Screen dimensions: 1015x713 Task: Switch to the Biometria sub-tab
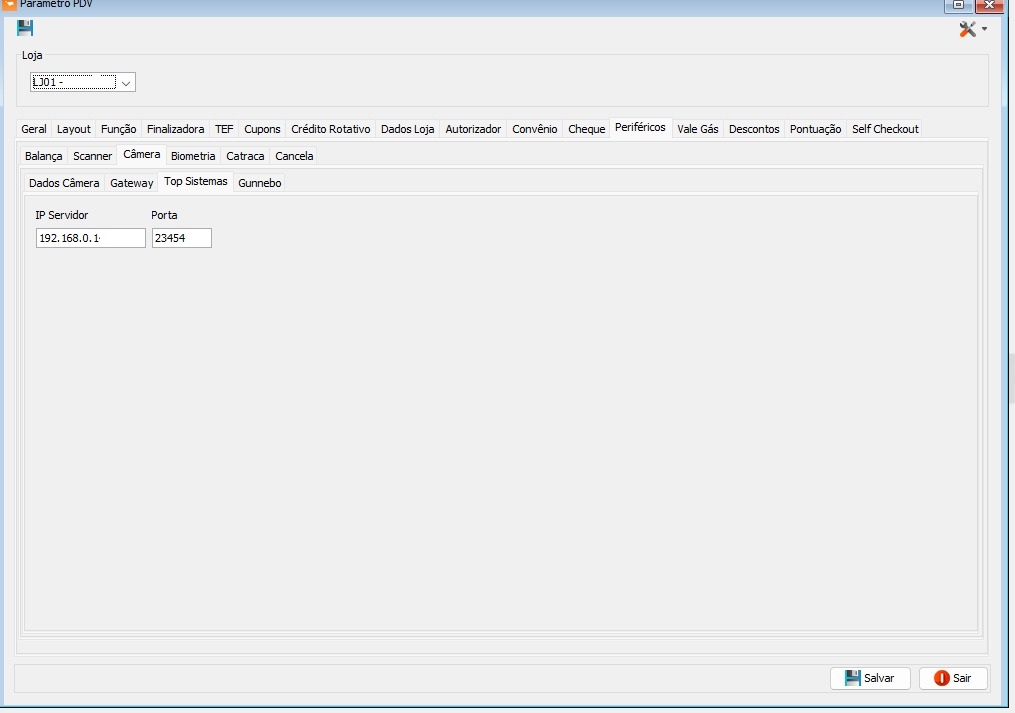(x=192, y=156)
